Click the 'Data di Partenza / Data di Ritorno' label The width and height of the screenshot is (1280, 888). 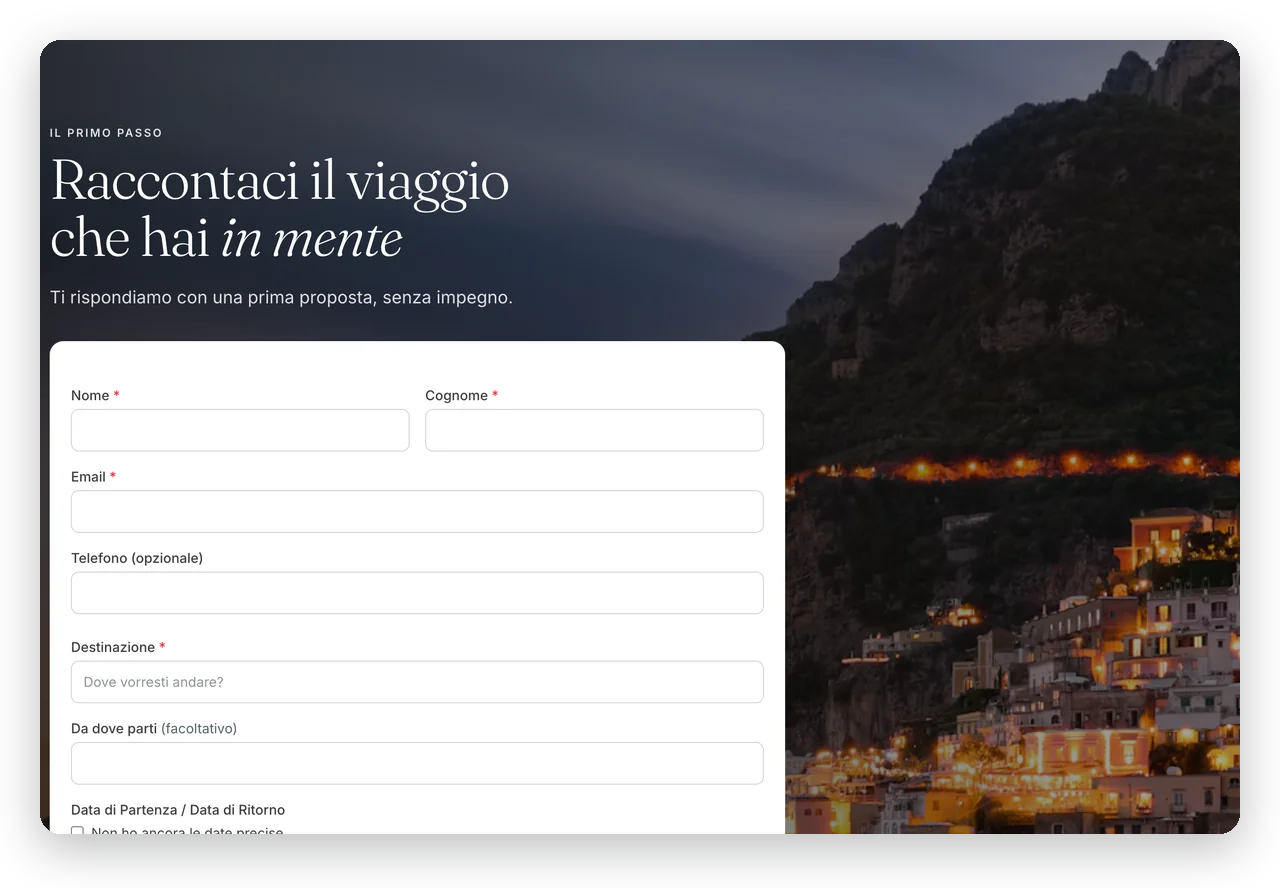(178, 810)
